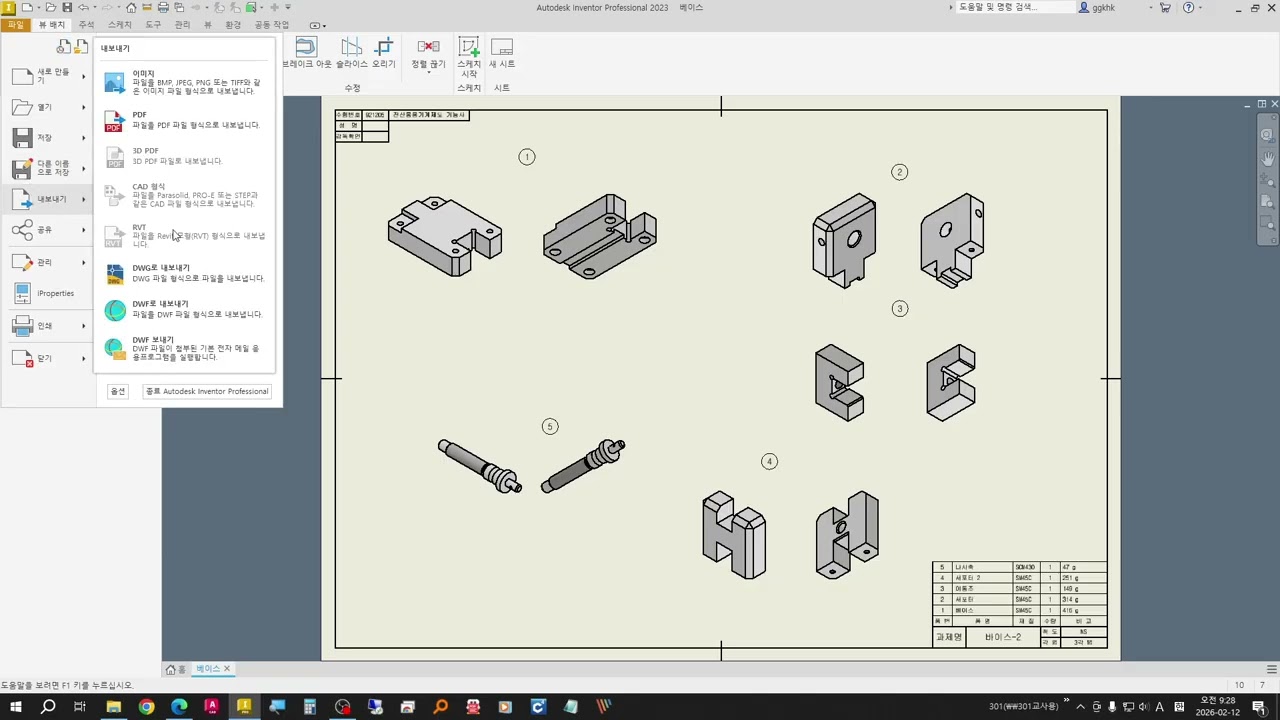Click the Save icon in quick access toolbar

(67, 8)
